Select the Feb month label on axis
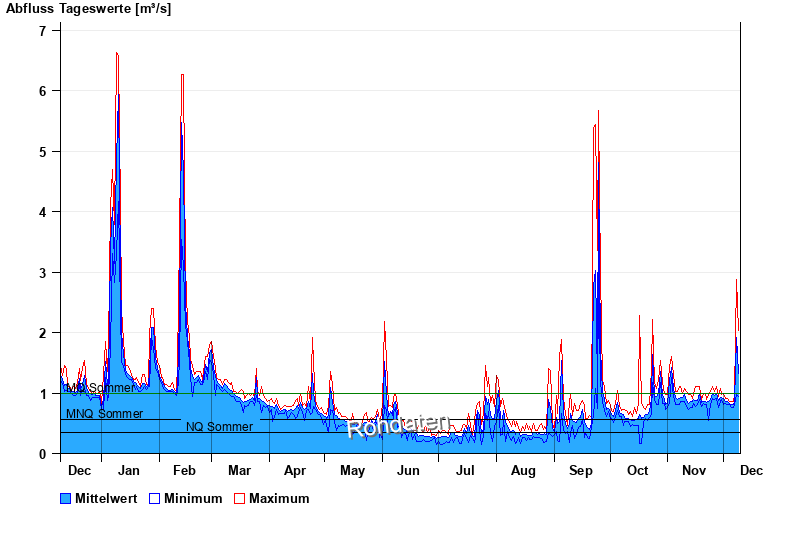Screen dimensions: 800x550 tap(184, 470)
